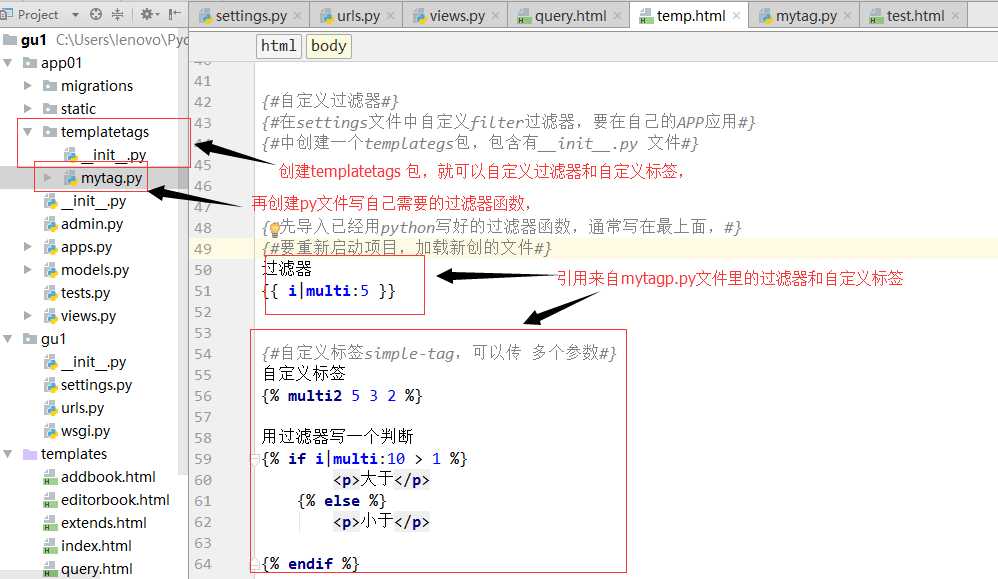Viewport: 998px width, 579px height.
Task: Select the templatetags folder icon
Action: click(50, 132)
